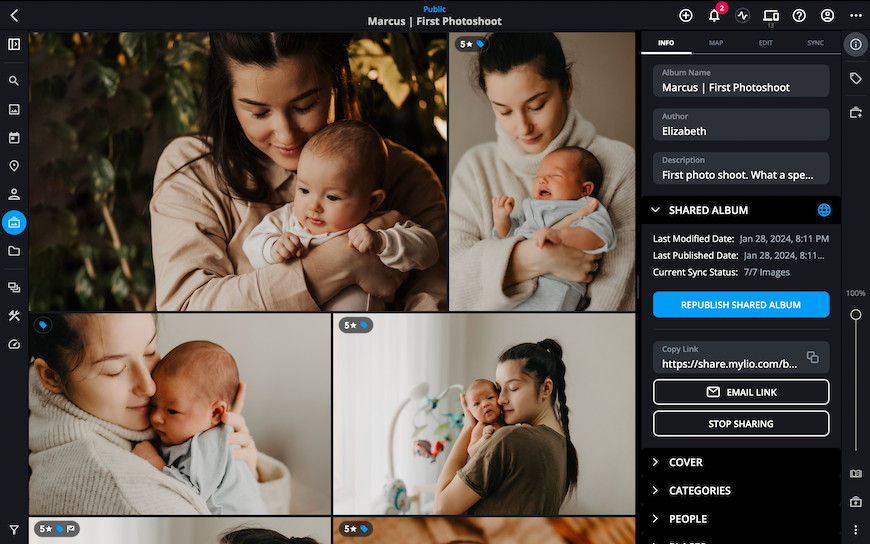Open the Map pin view icon
The height and width of the screenshot is (544, 870).
point(14,166)
